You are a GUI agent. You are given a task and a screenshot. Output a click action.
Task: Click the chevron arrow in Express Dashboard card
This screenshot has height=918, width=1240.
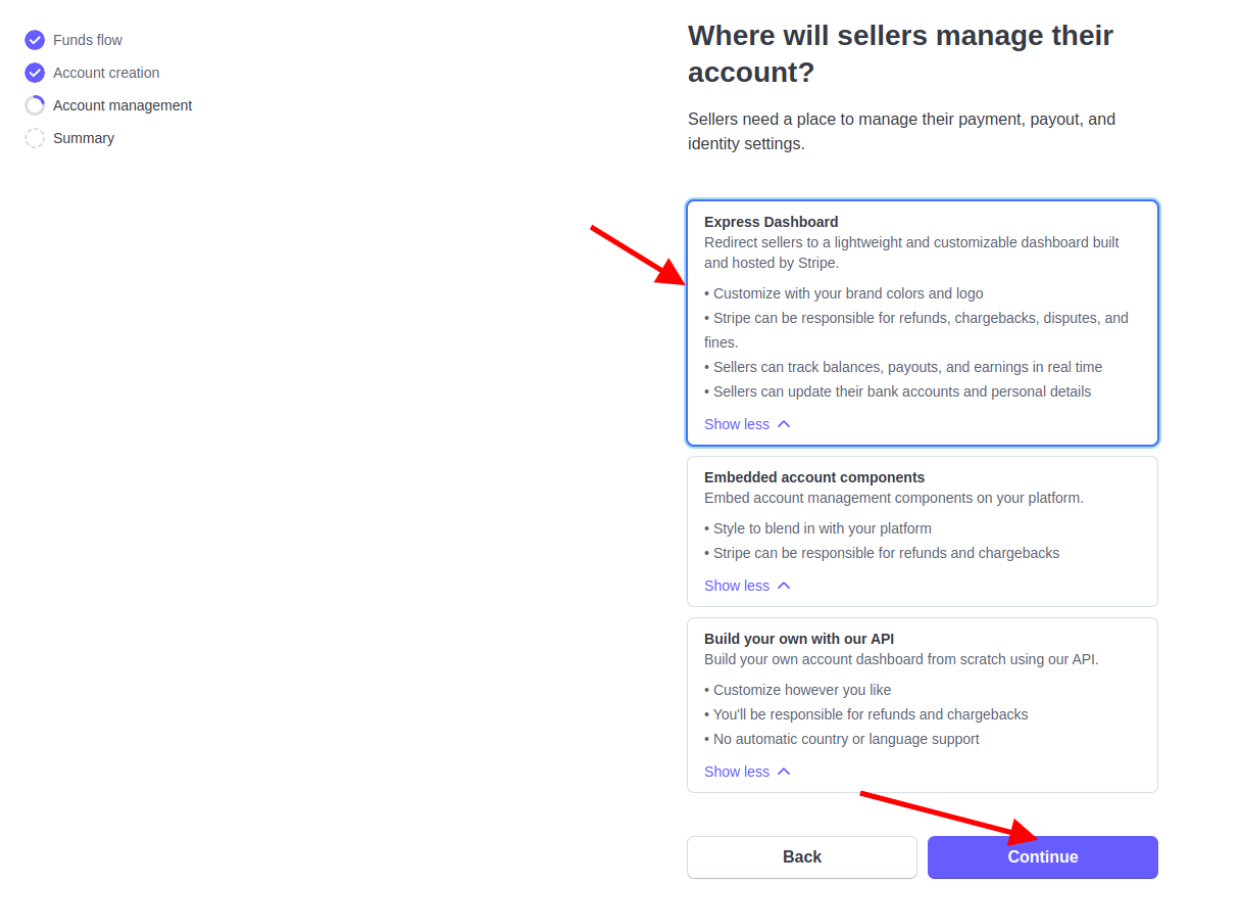point(784,424)
